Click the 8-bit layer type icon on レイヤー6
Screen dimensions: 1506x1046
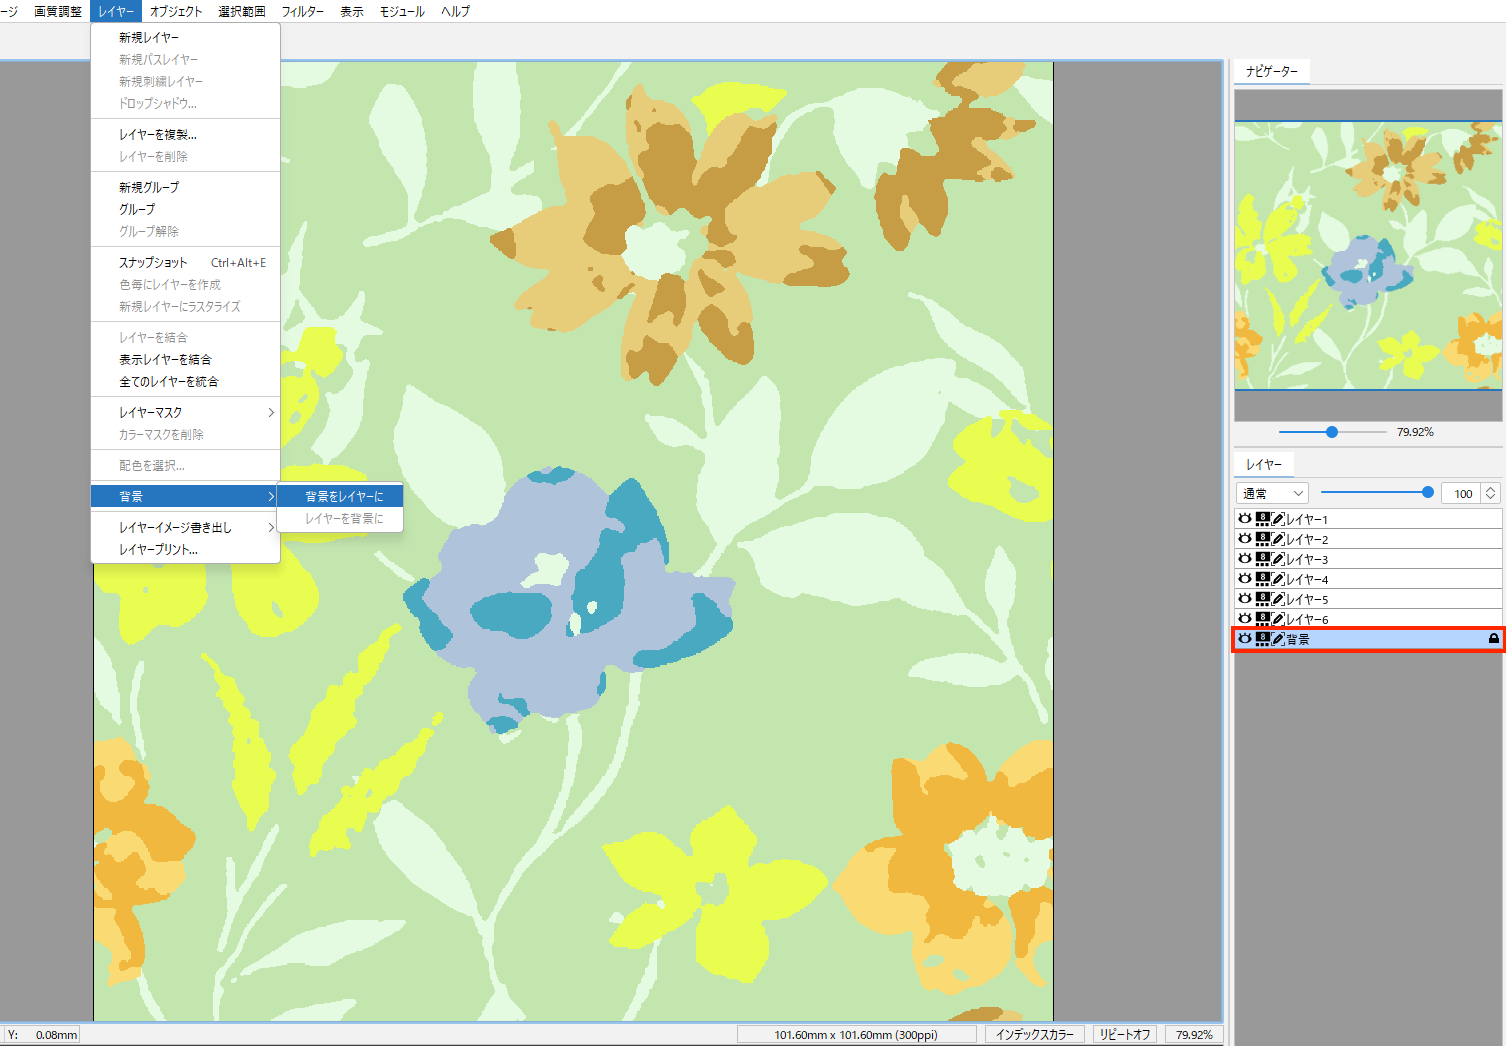(x=1263, y=619)
